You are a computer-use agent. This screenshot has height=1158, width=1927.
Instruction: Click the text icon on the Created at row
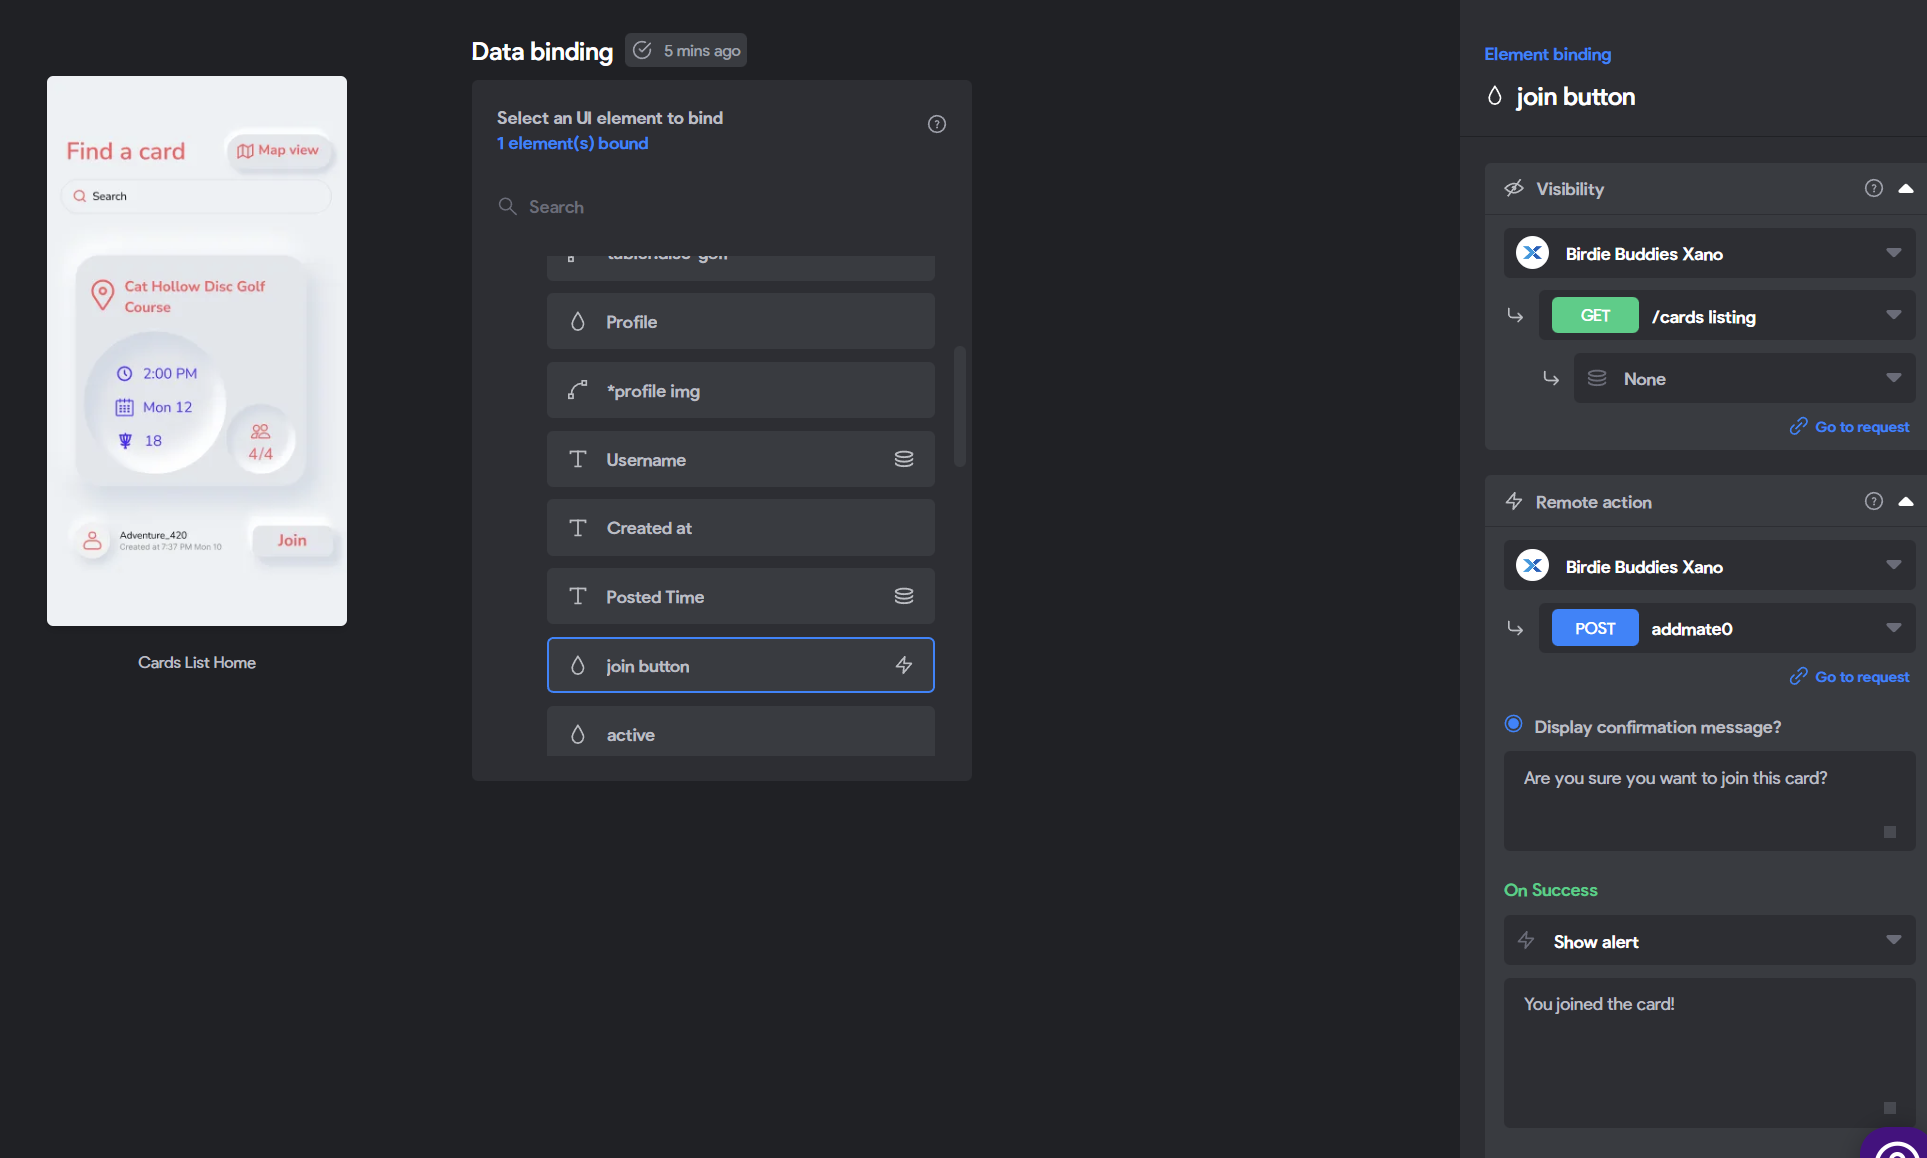577,527
